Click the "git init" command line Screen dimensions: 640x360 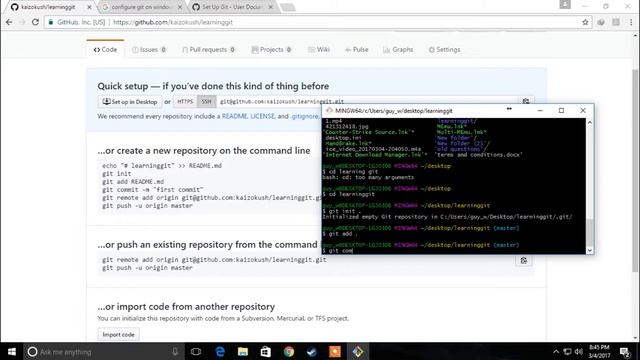(117, 173)
